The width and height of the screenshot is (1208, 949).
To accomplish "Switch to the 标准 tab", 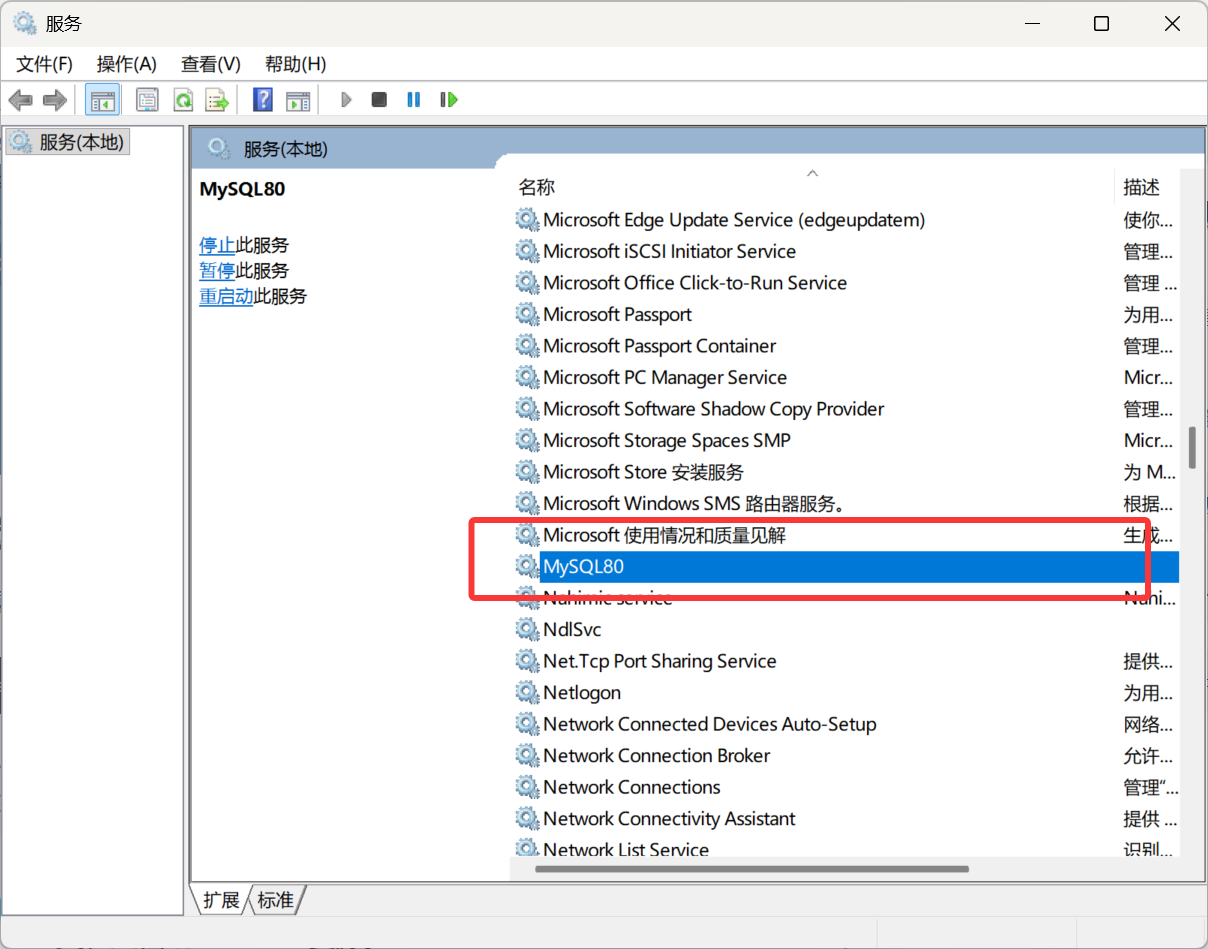I will pyautogui.click(x=275, y=900).
